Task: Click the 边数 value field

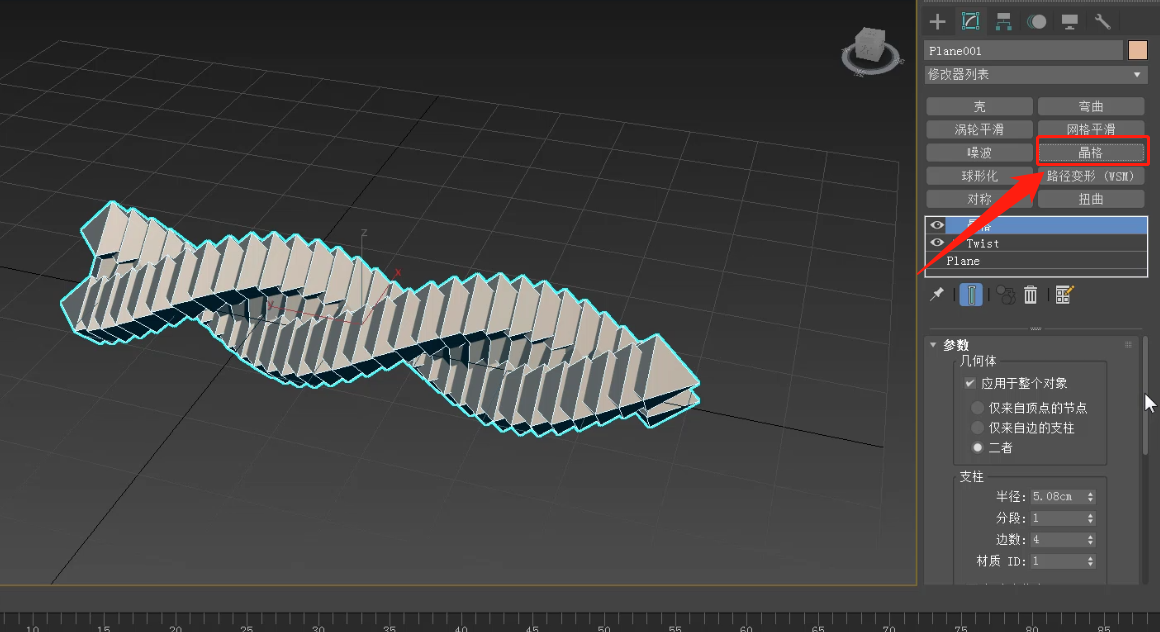Action: (x=1057, y=539)
